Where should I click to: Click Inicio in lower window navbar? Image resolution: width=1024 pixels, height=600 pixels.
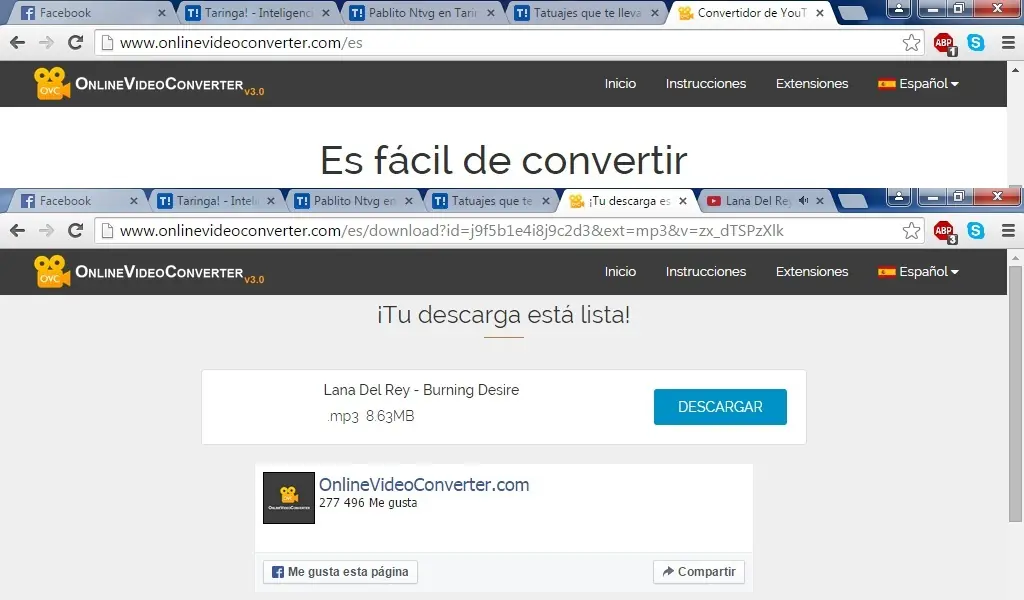(620, 272)
